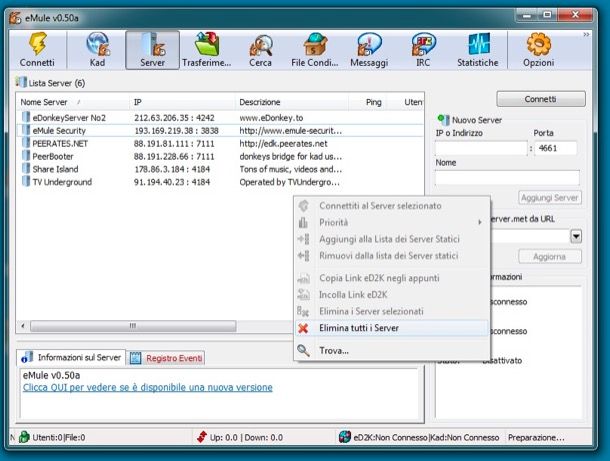Click the 'Operated by TVUndergro...' description
This screenshot has height=461, width=610.
coord(289,182)
